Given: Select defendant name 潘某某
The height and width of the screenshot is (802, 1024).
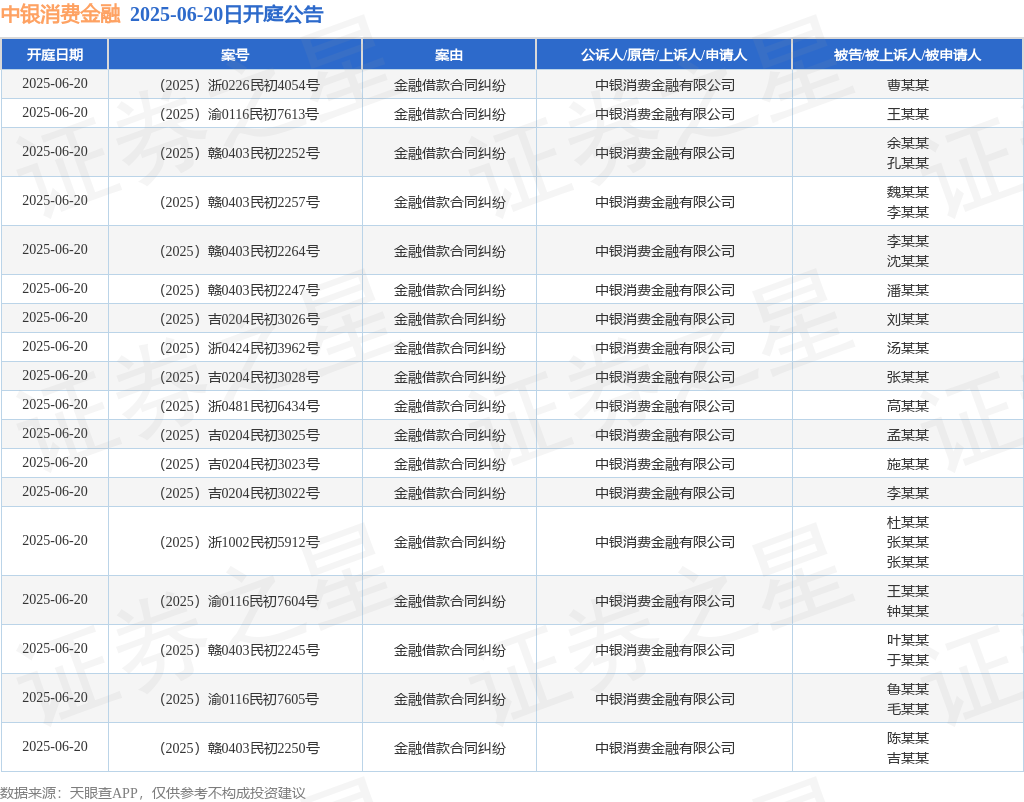Looking at the screenshot, I should tap(908, 290).
